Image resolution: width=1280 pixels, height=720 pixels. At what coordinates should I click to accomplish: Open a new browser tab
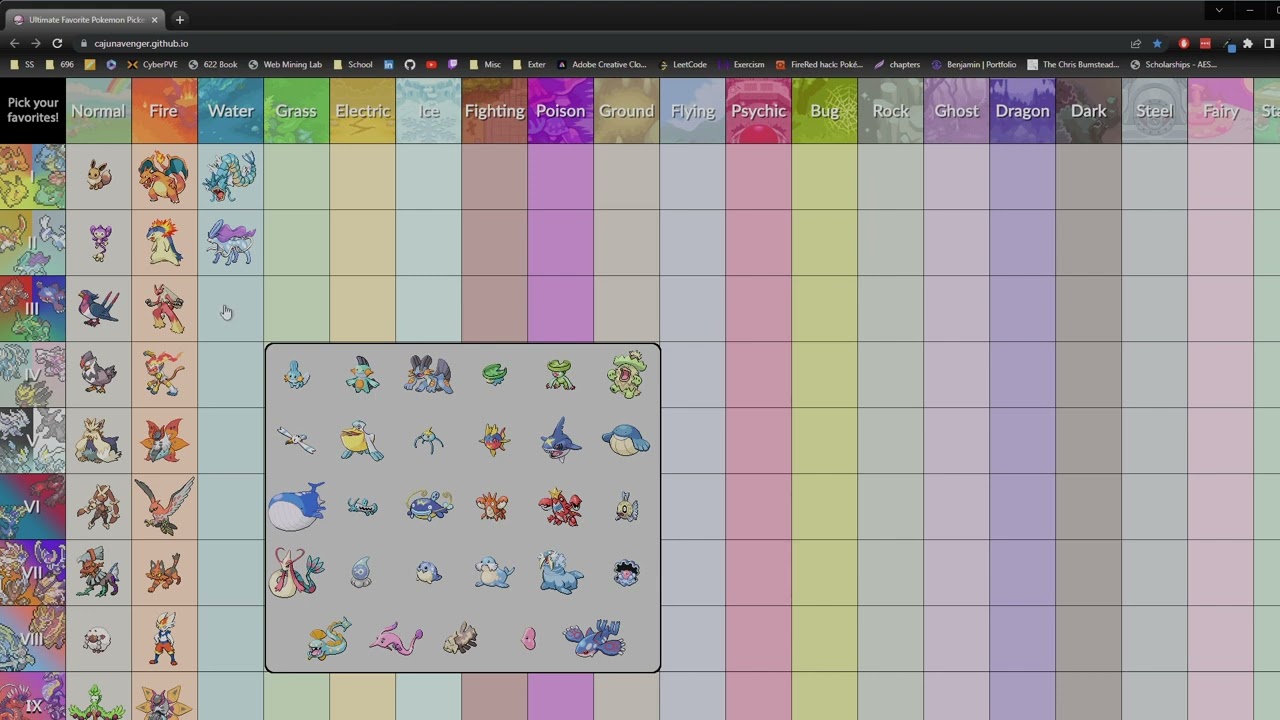(180, 19)
